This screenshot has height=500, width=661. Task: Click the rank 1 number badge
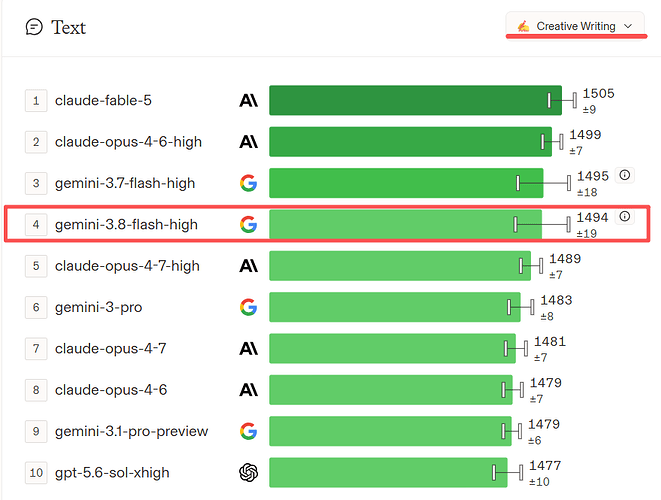(x=36, y=101)
